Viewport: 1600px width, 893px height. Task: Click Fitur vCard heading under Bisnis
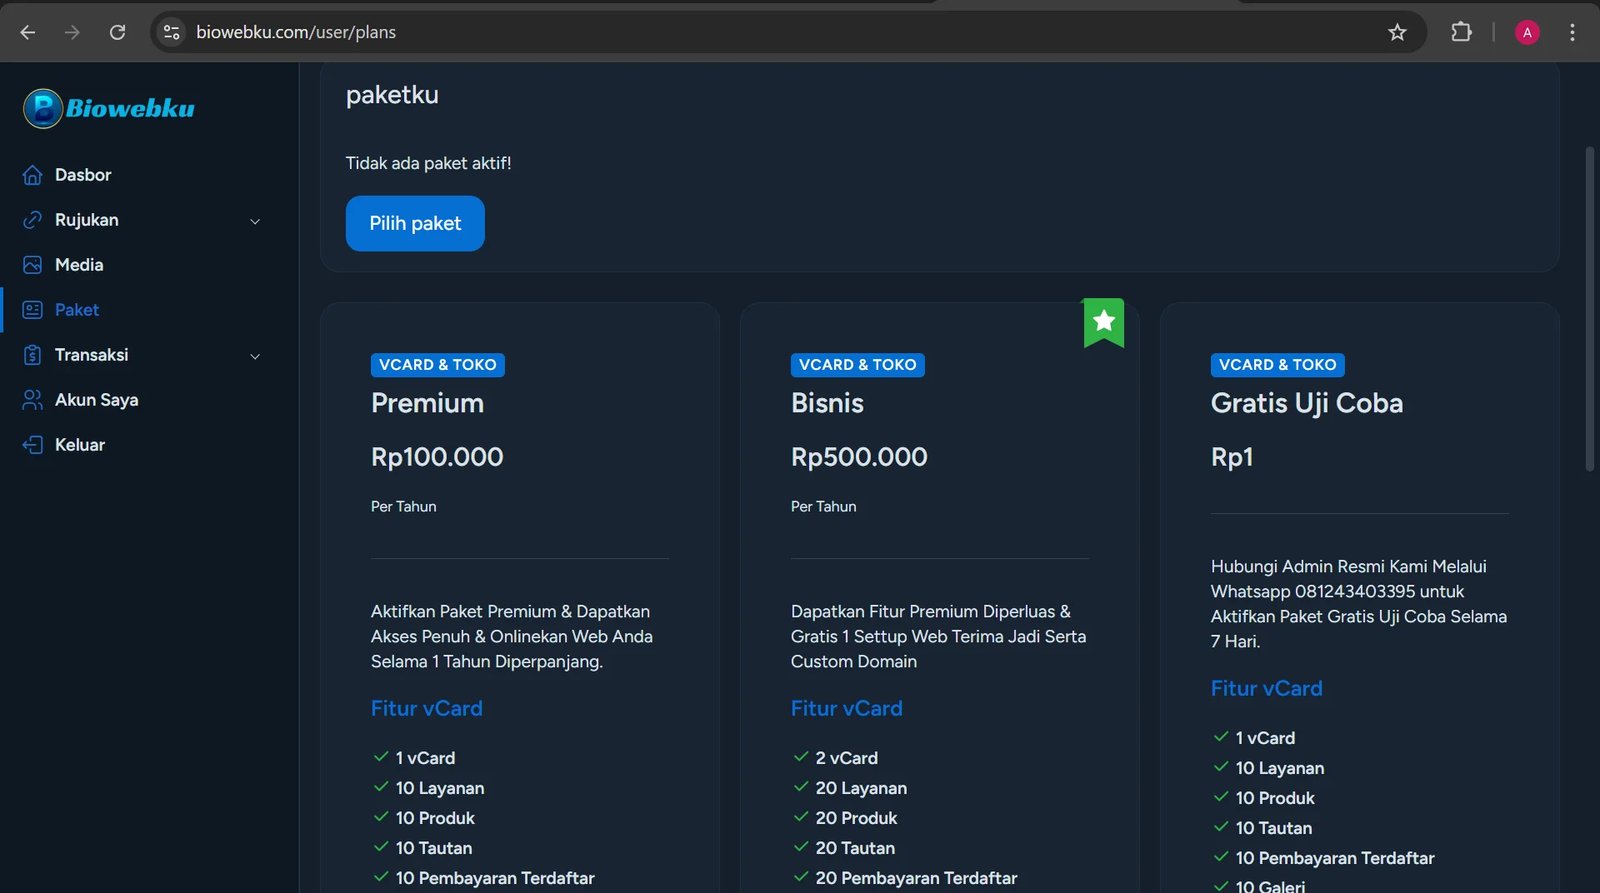(847, 708)
